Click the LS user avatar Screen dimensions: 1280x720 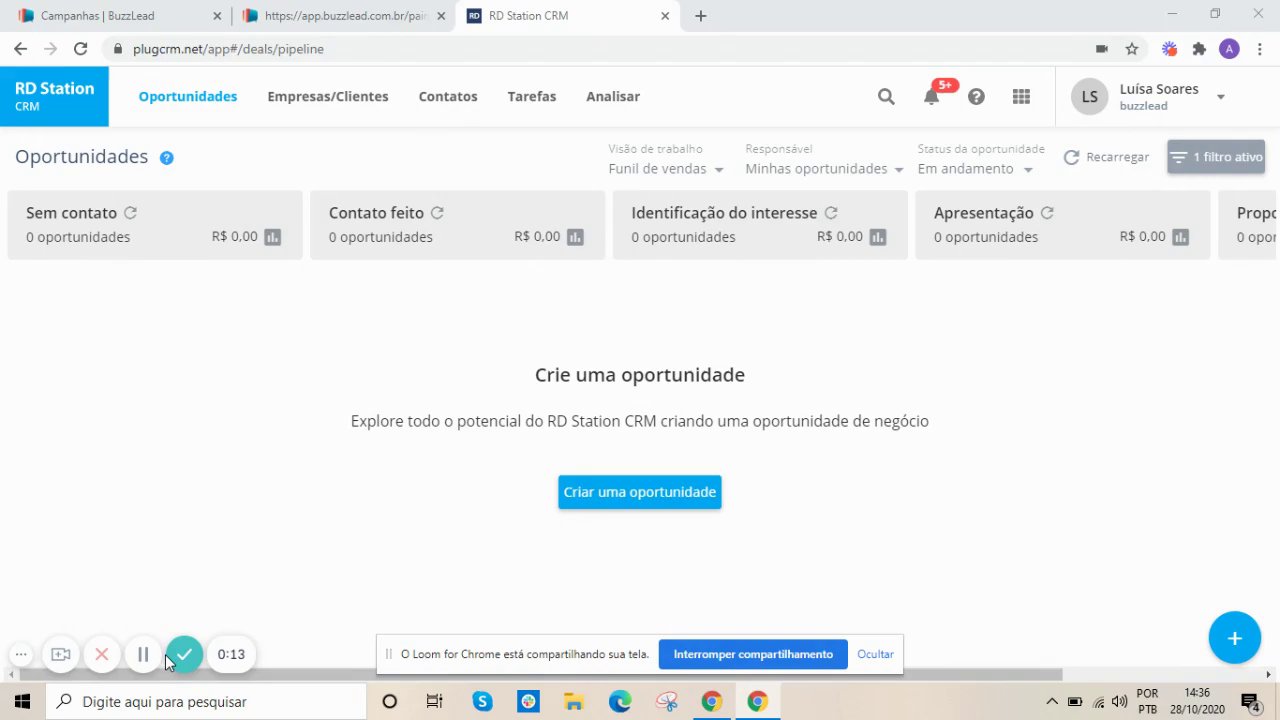pos(1090,96)
